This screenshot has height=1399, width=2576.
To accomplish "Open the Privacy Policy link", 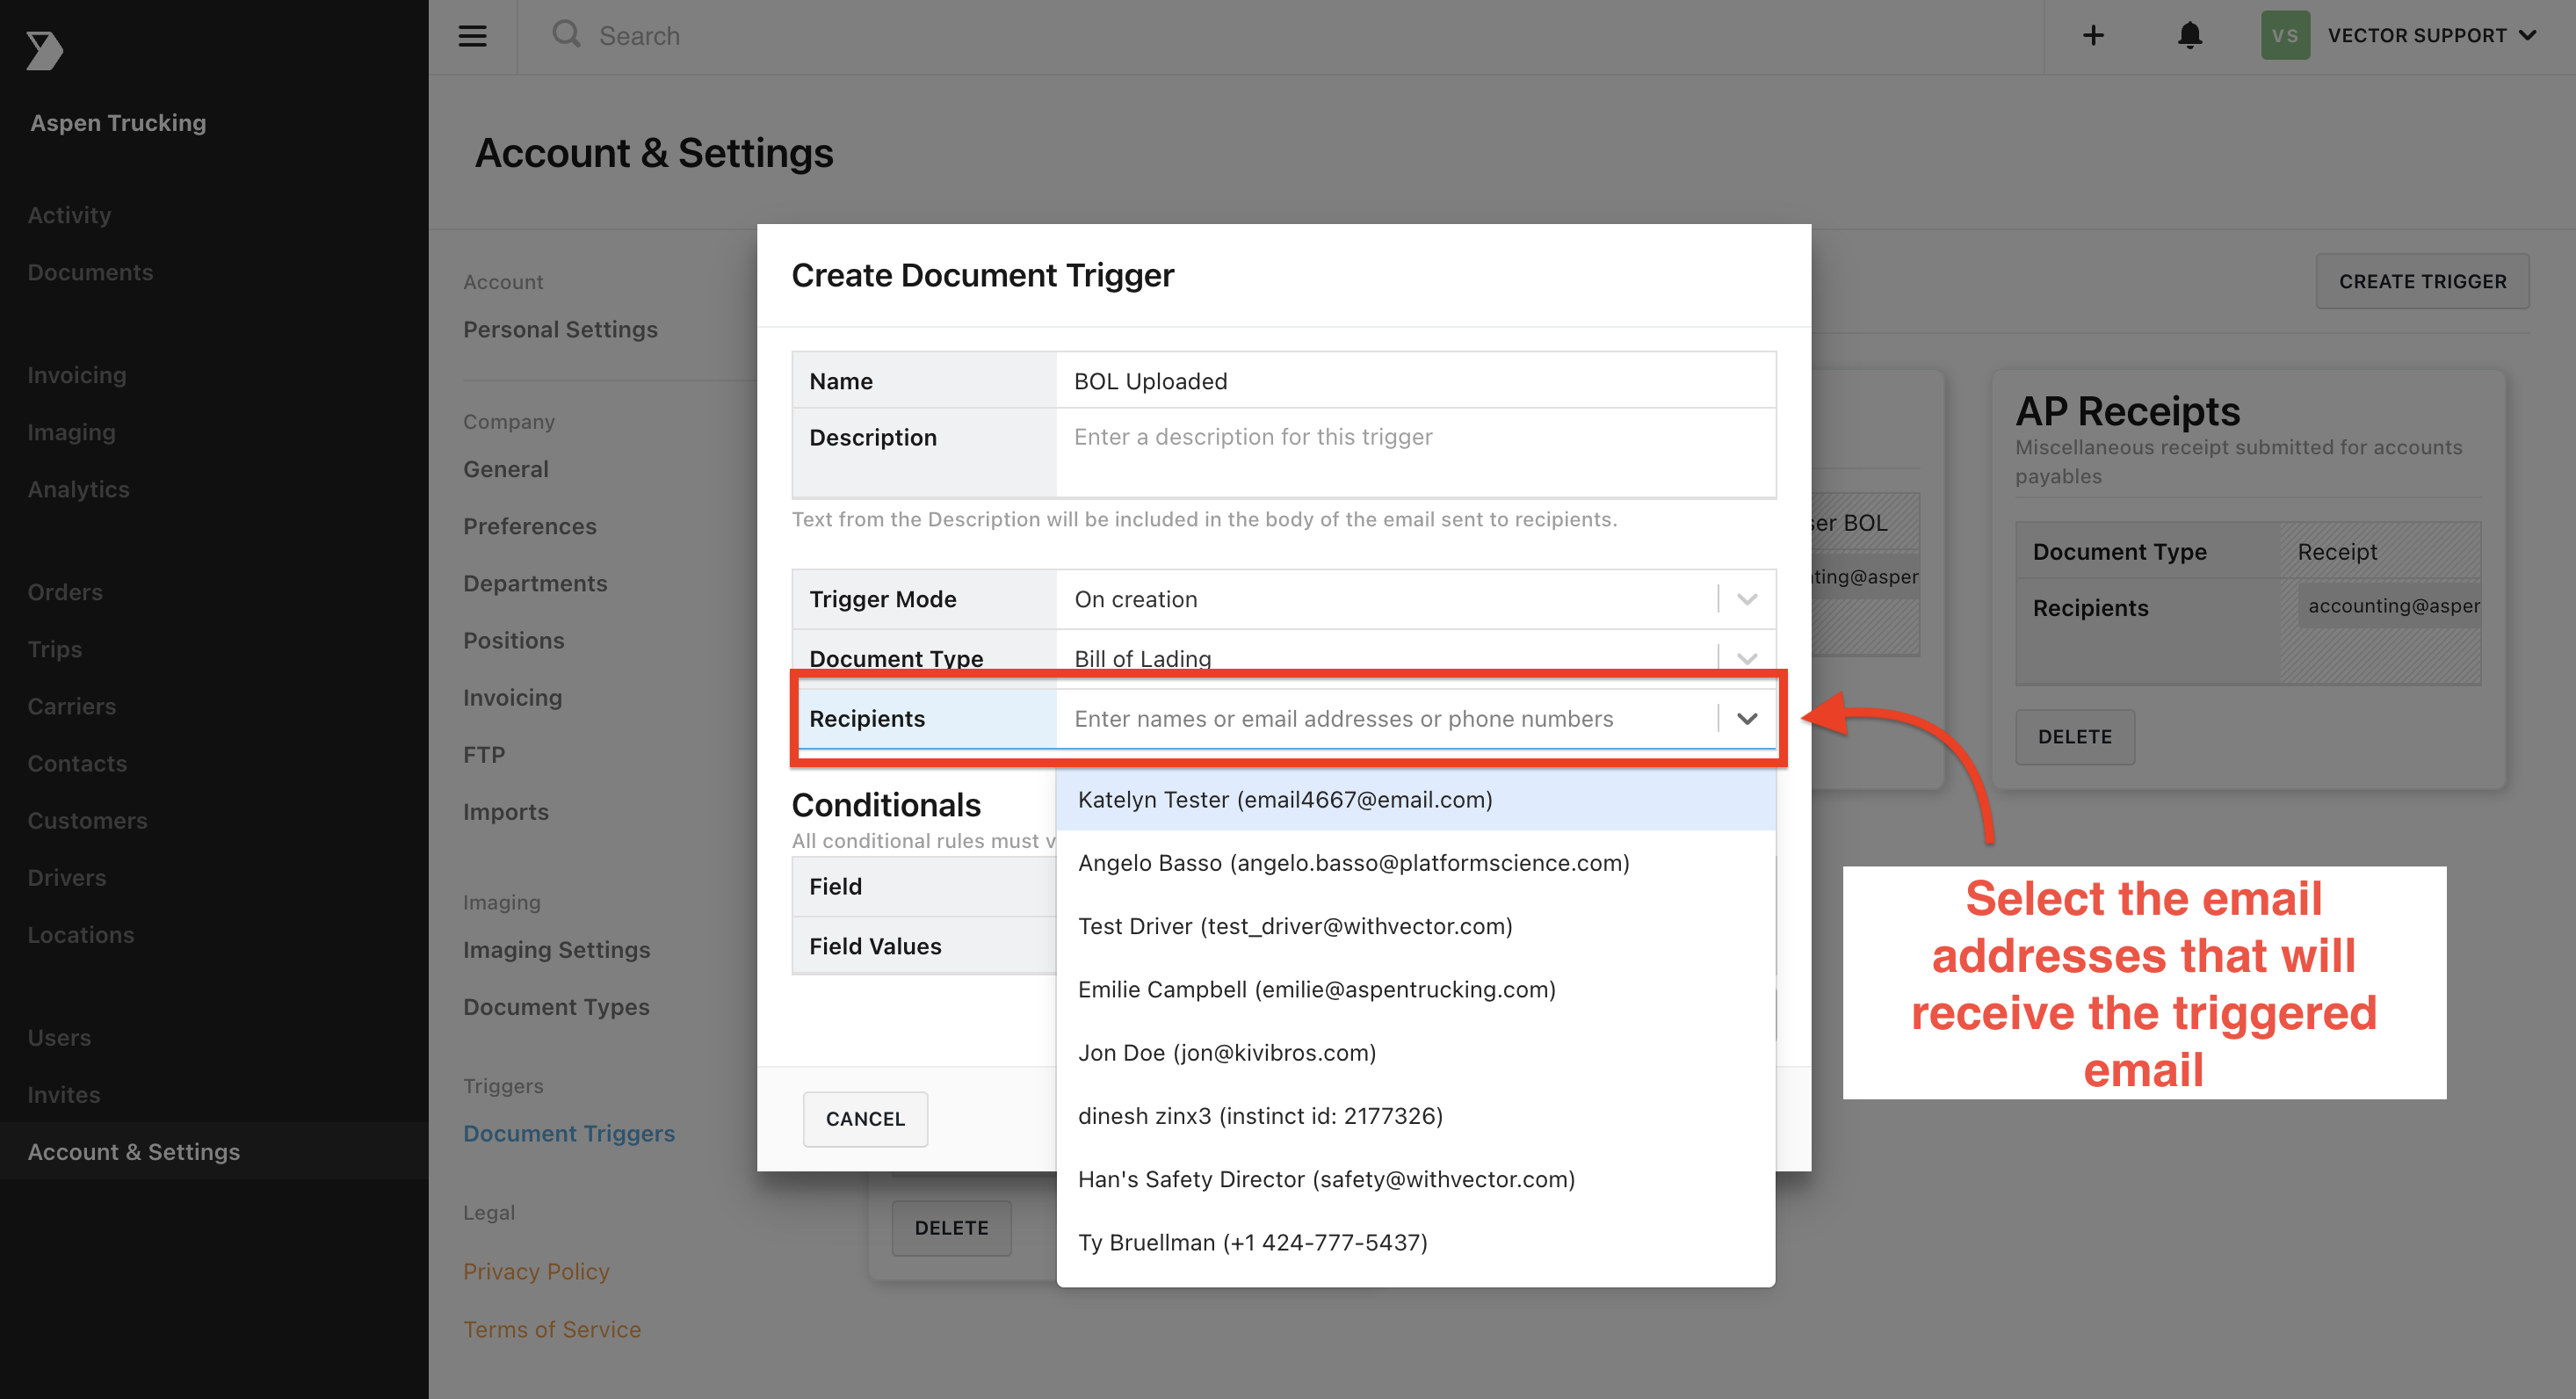I will (536, 1271).
